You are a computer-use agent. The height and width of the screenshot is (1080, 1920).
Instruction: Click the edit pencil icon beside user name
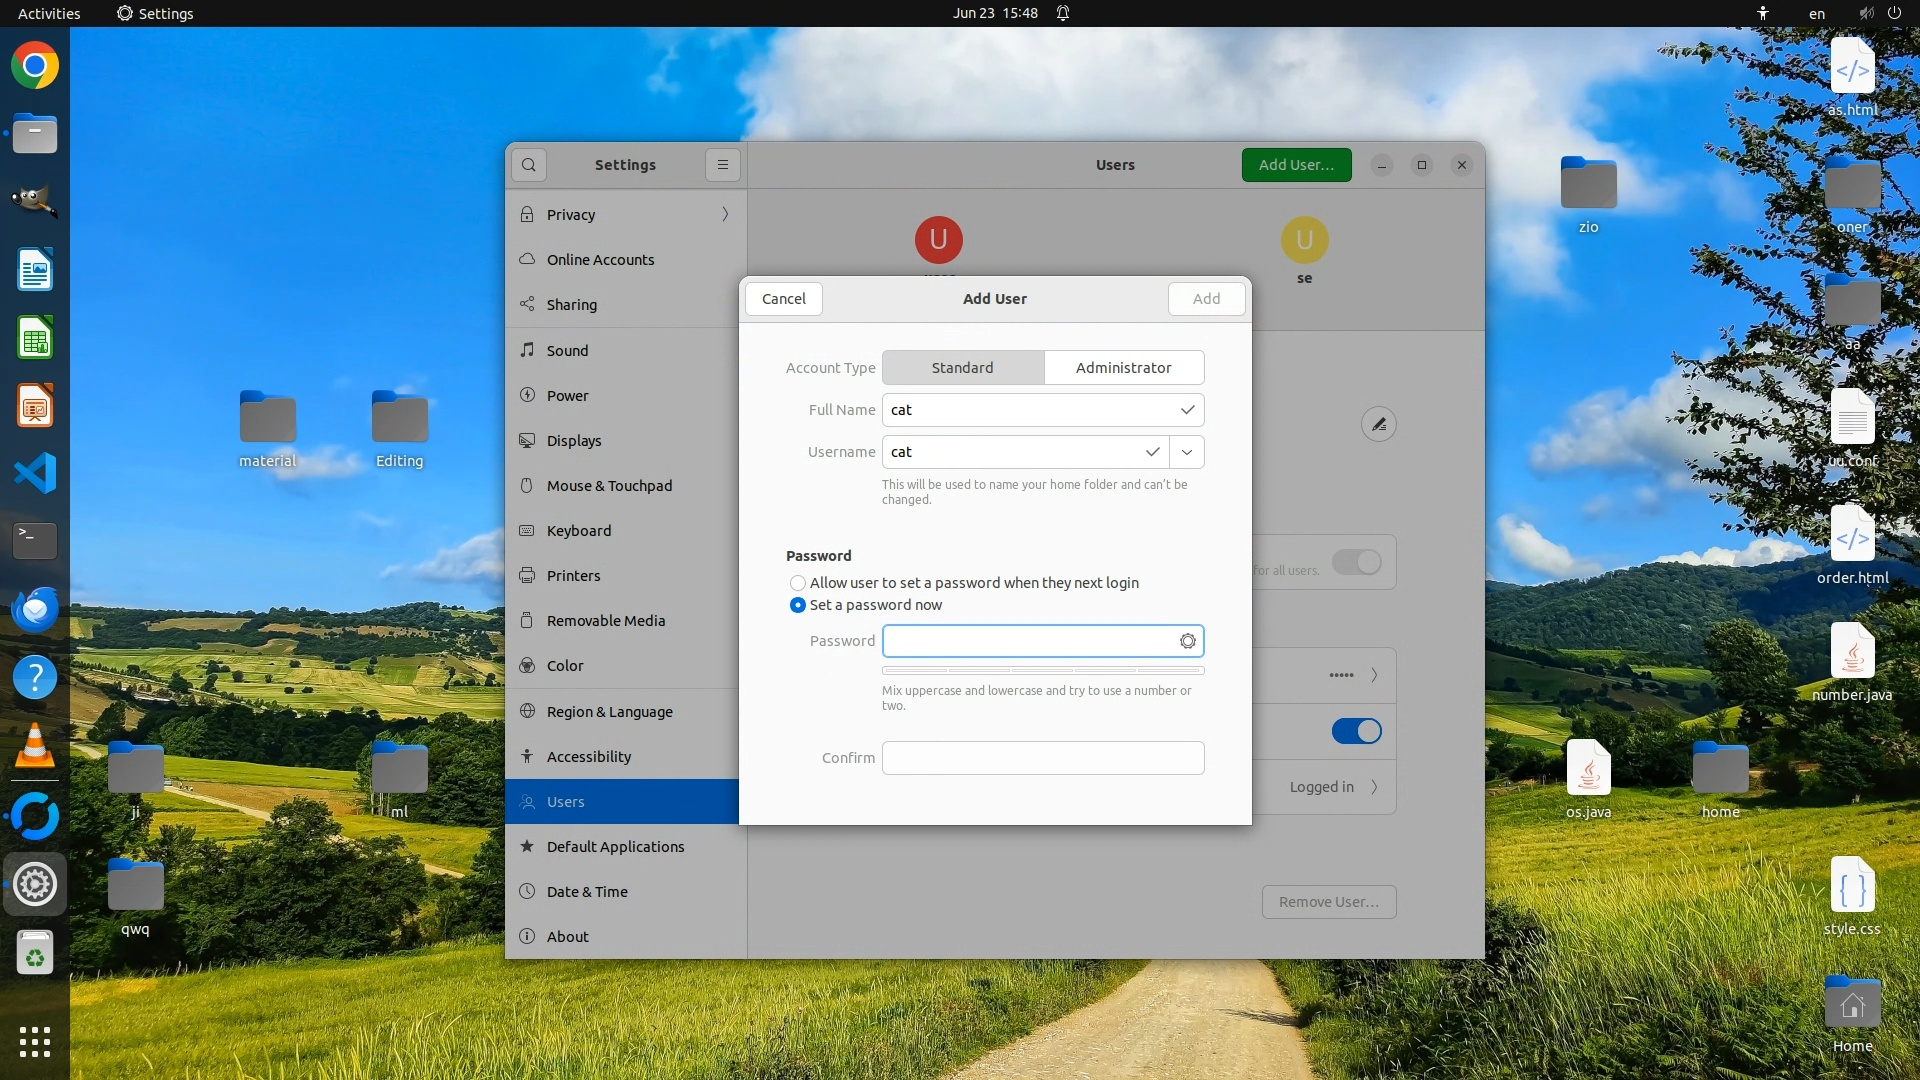point(1378,424)
